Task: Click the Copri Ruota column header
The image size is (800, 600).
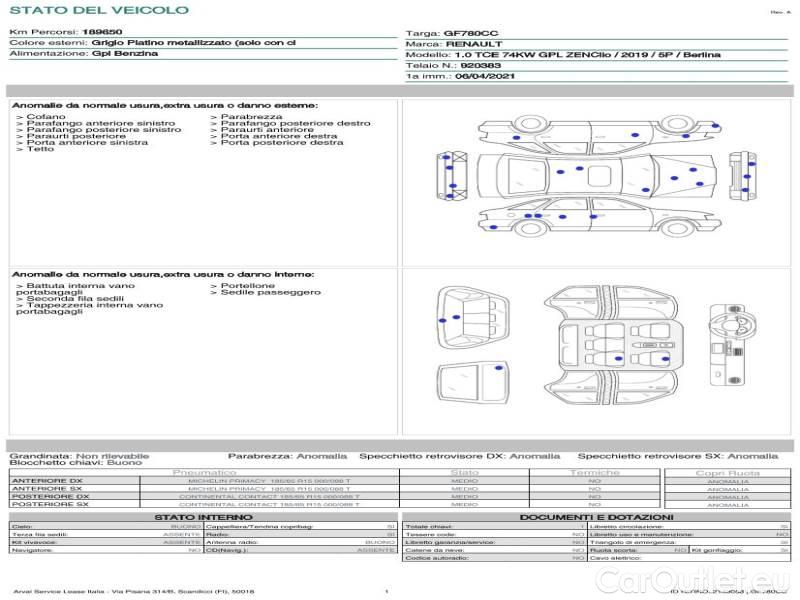Action: pos(727,472)
